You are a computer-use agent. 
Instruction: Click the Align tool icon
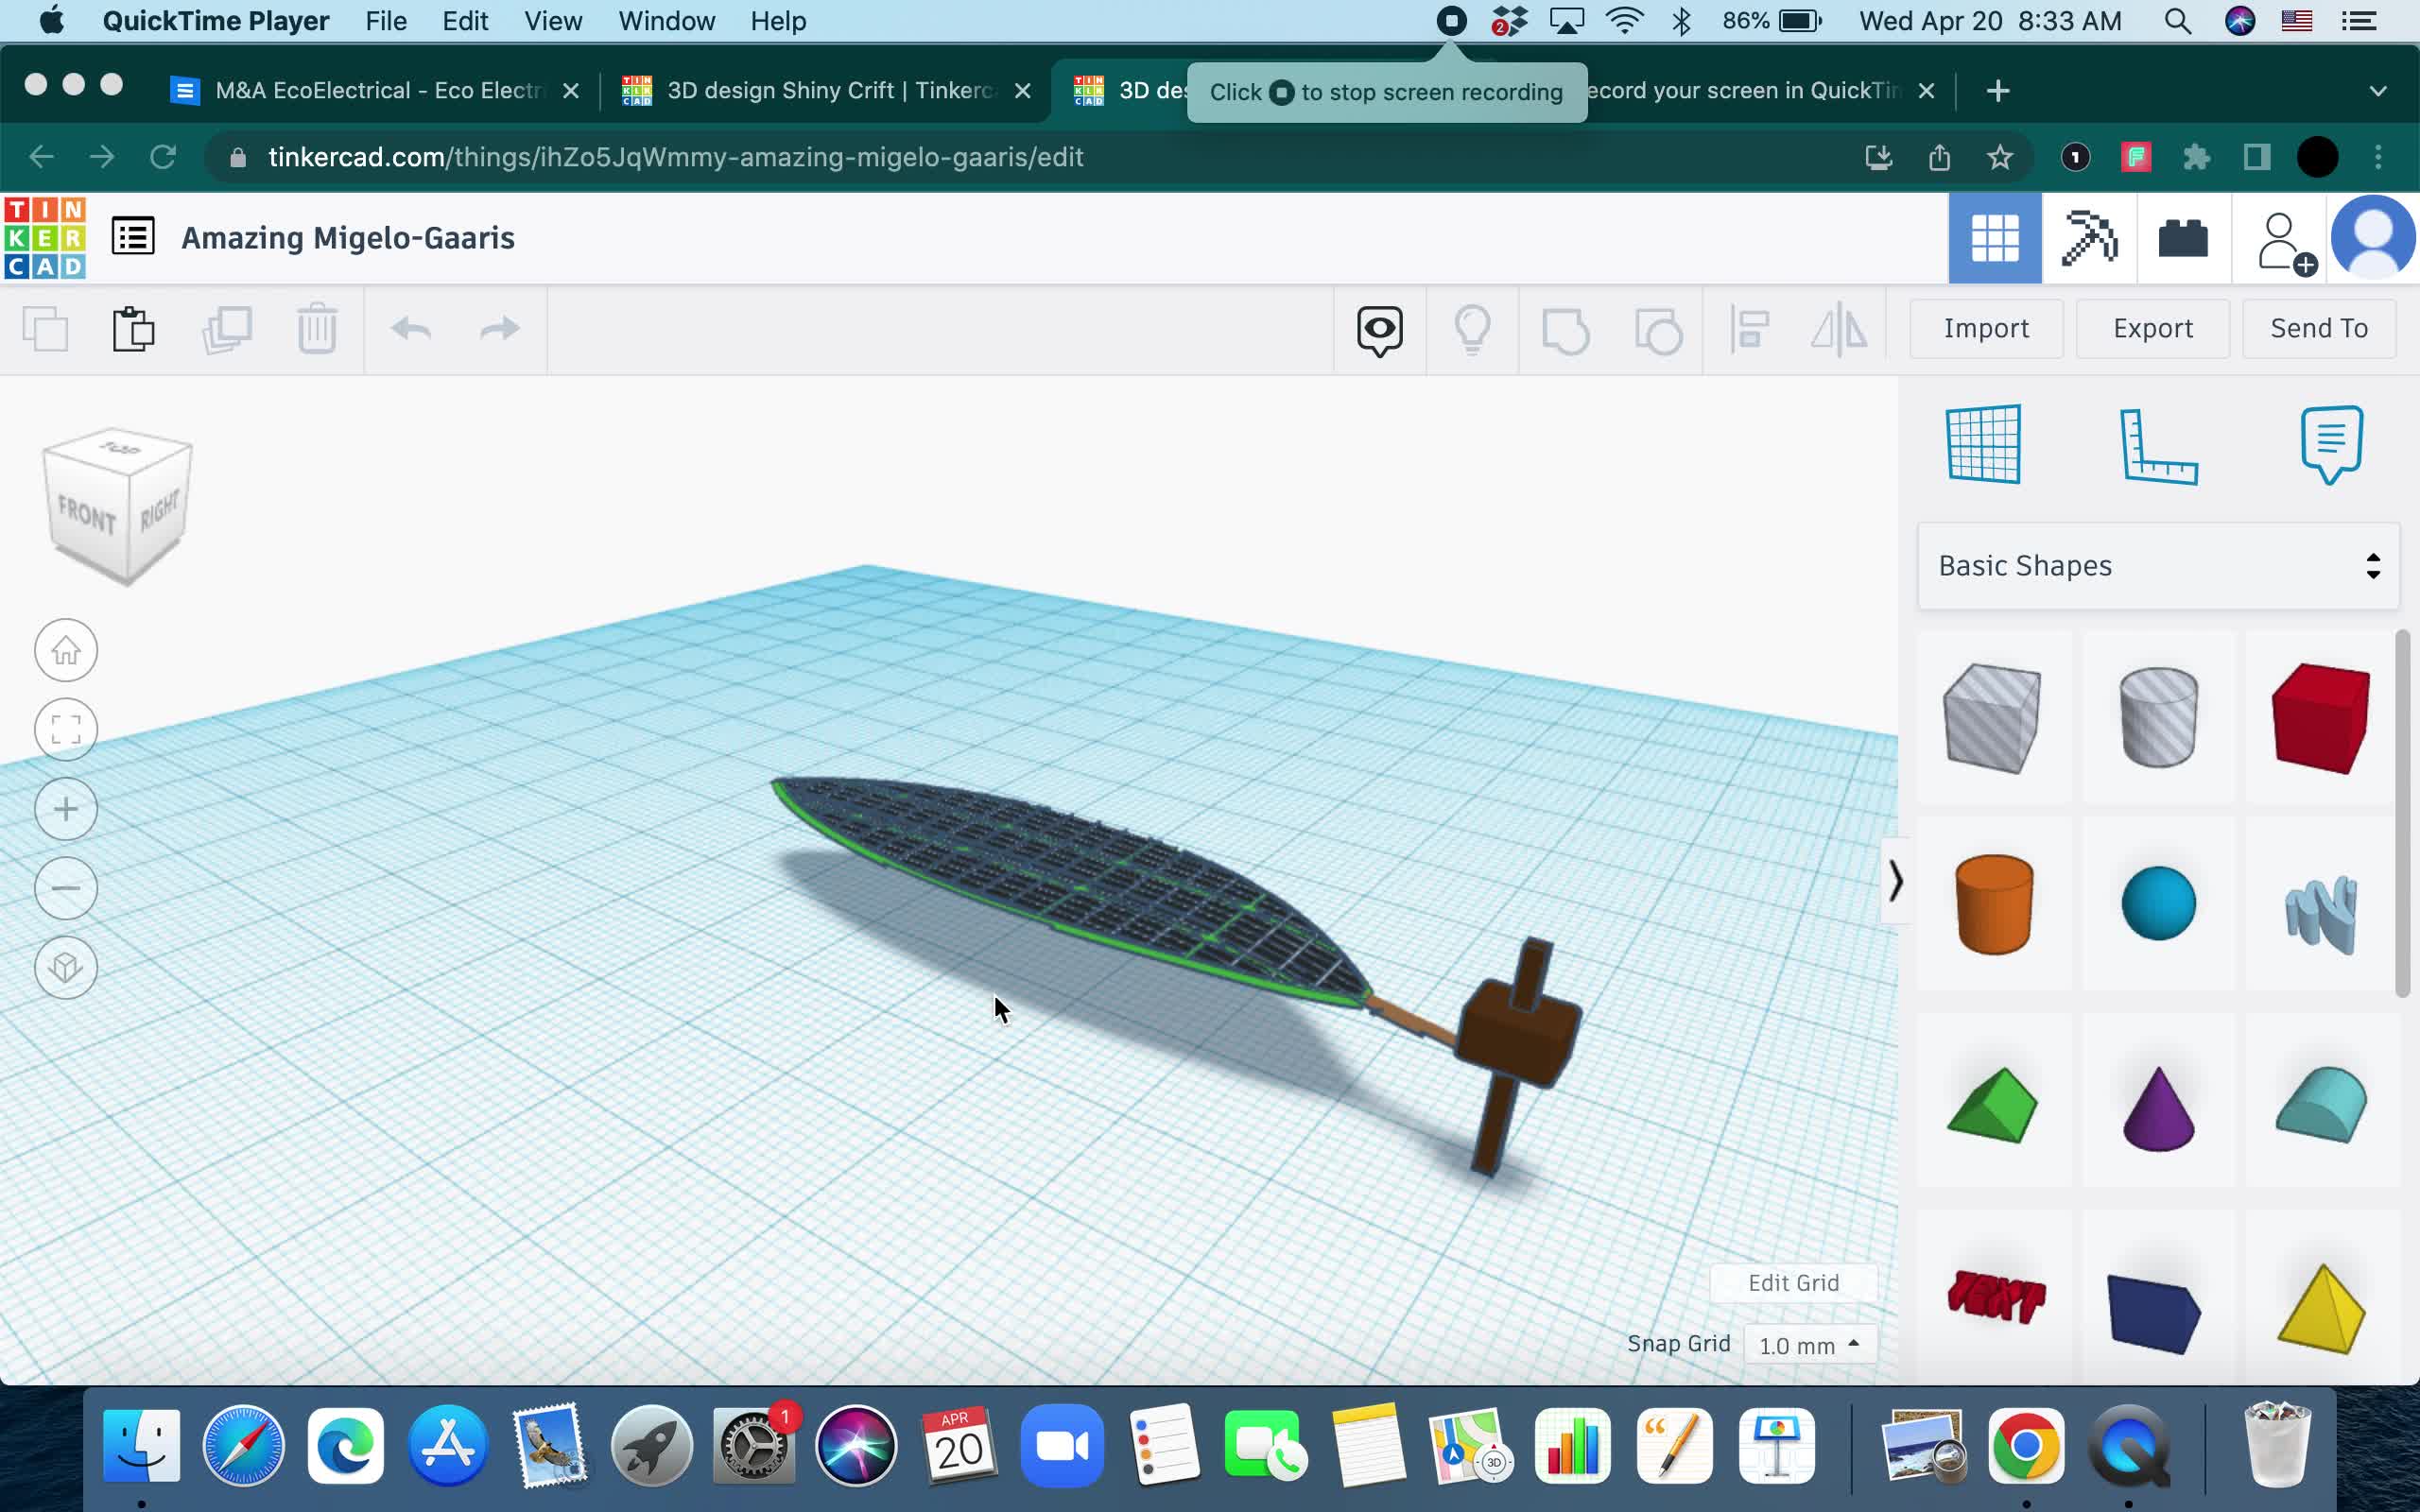point(1750,330)
